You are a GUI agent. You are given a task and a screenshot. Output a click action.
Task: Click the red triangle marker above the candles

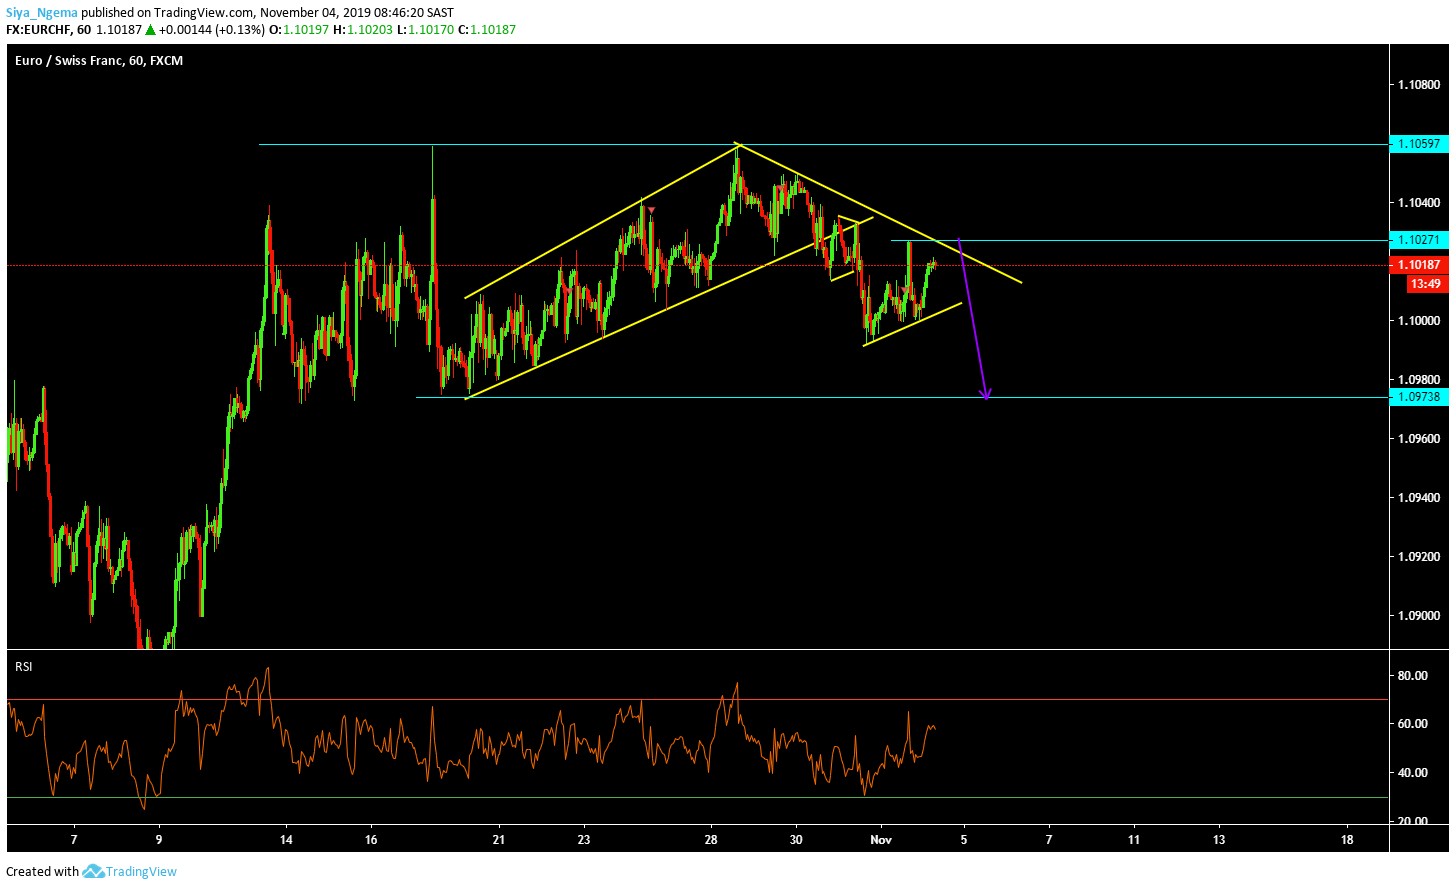[x=651, y=210]
